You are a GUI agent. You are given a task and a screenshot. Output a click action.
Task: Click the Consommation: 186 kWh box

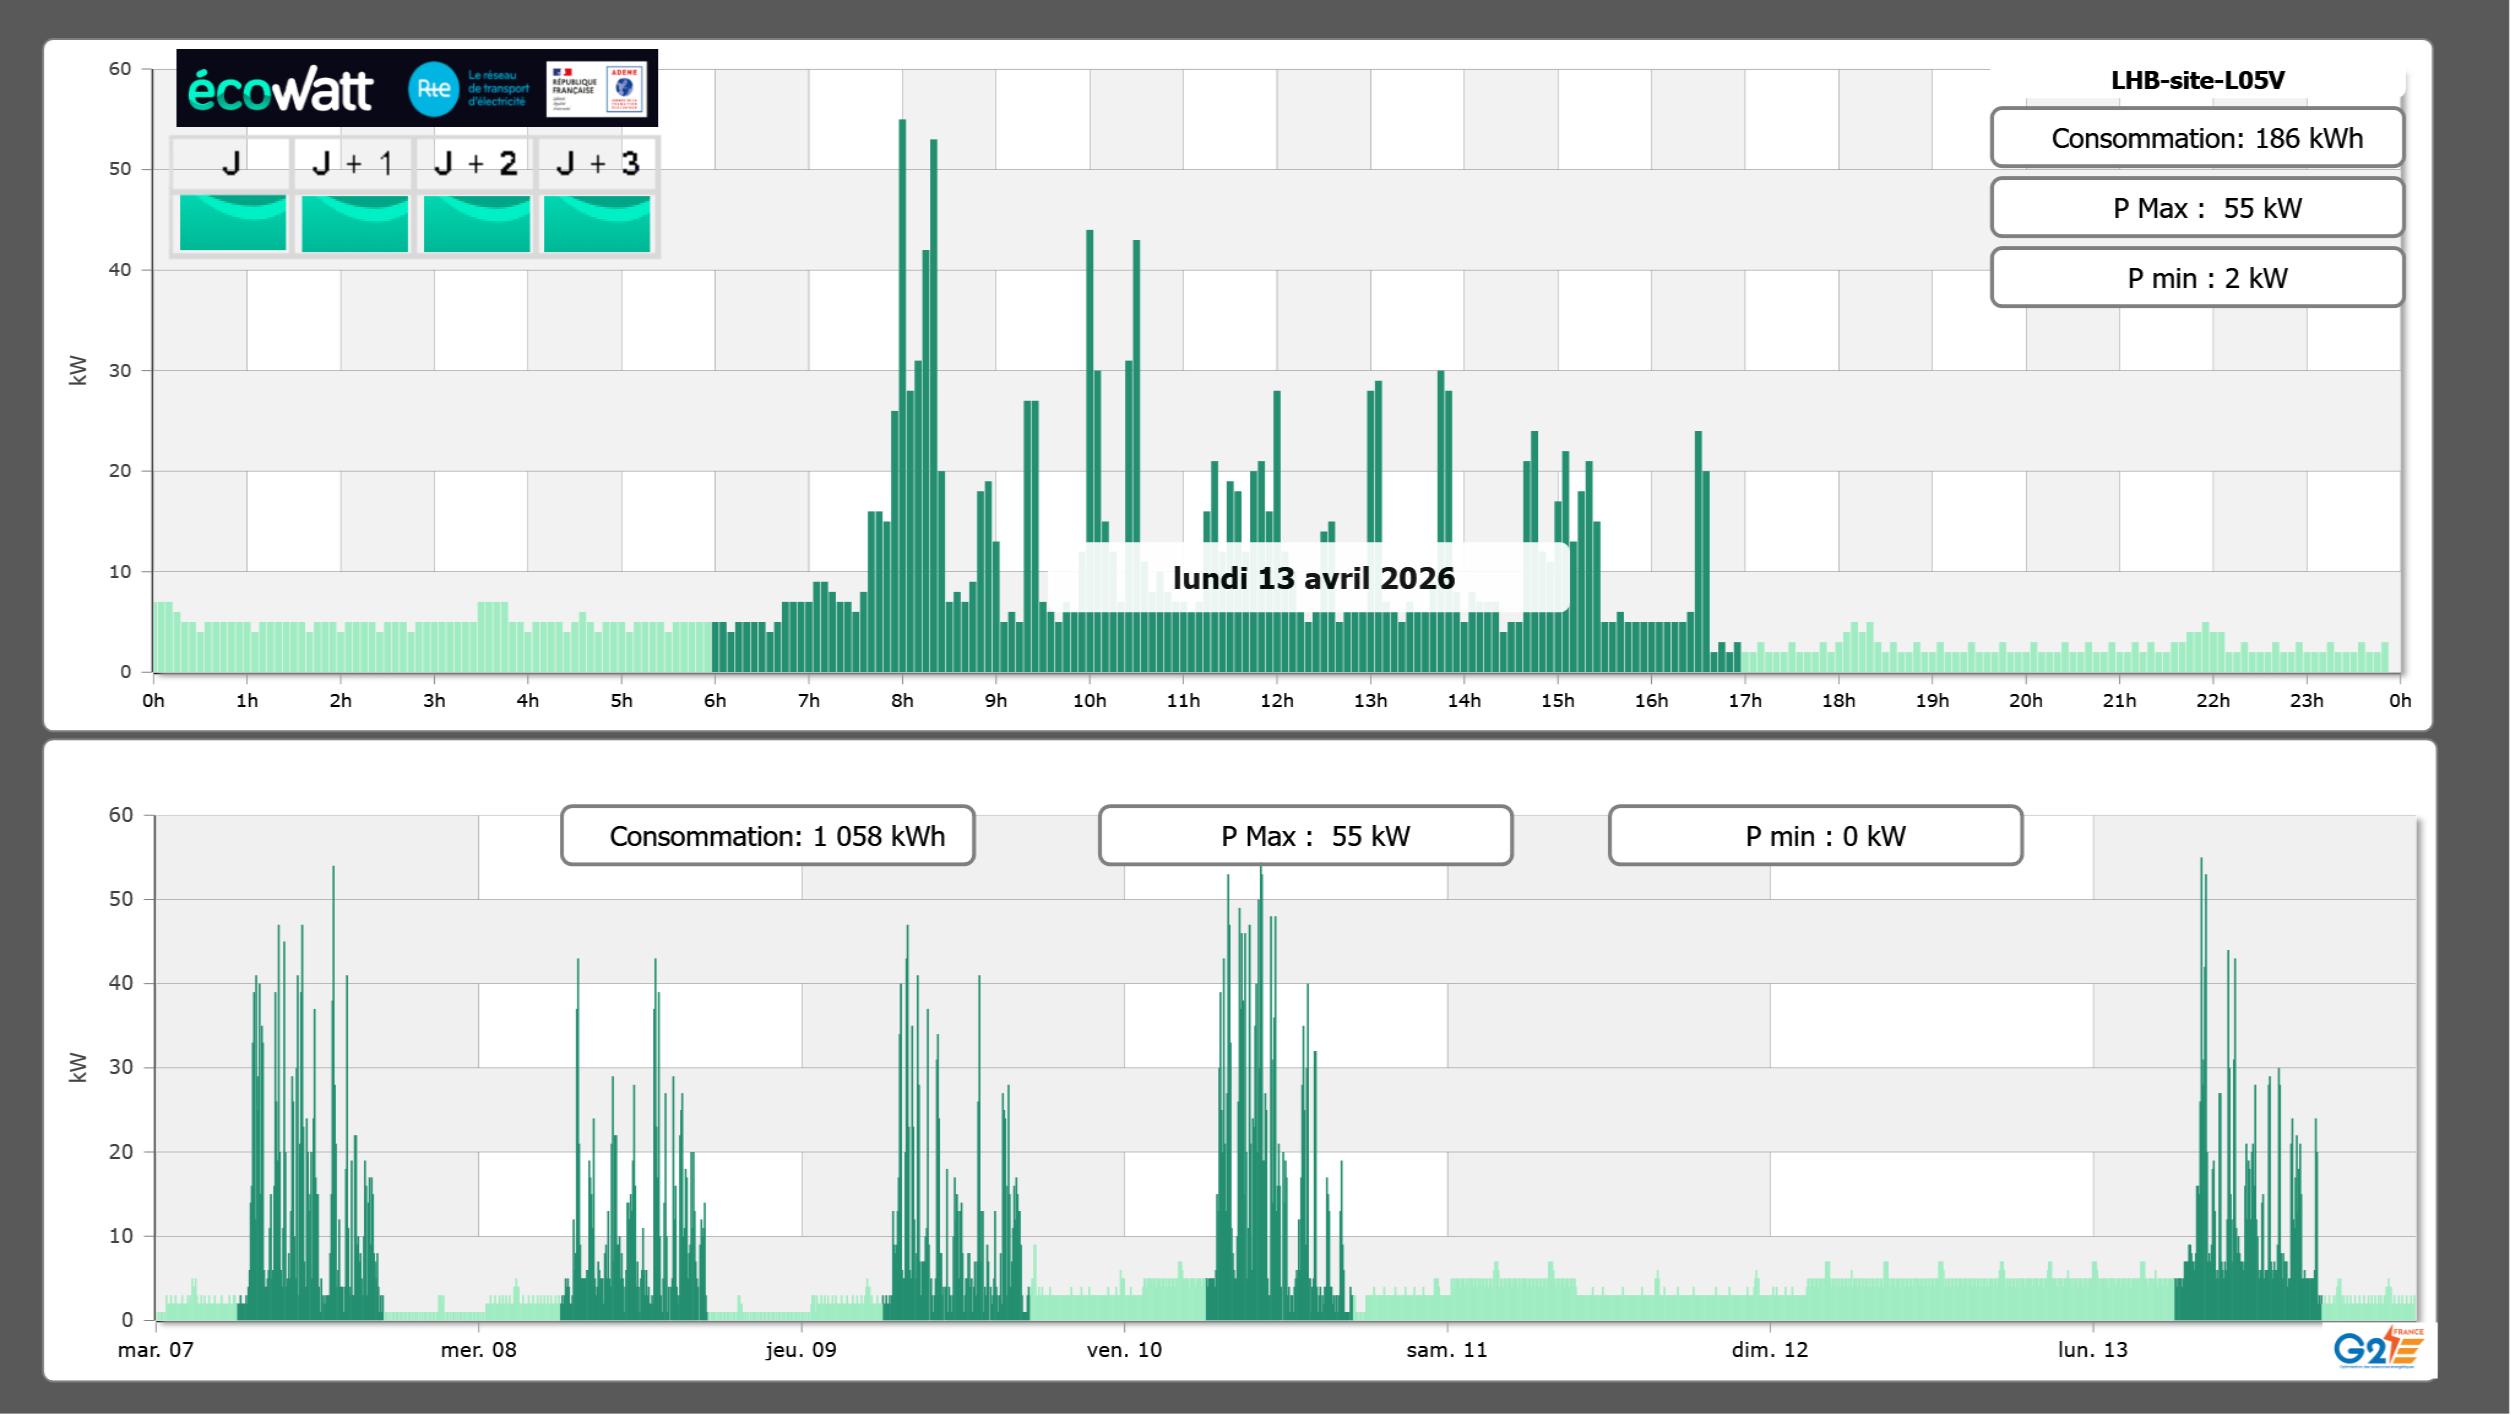[2197, 138]
